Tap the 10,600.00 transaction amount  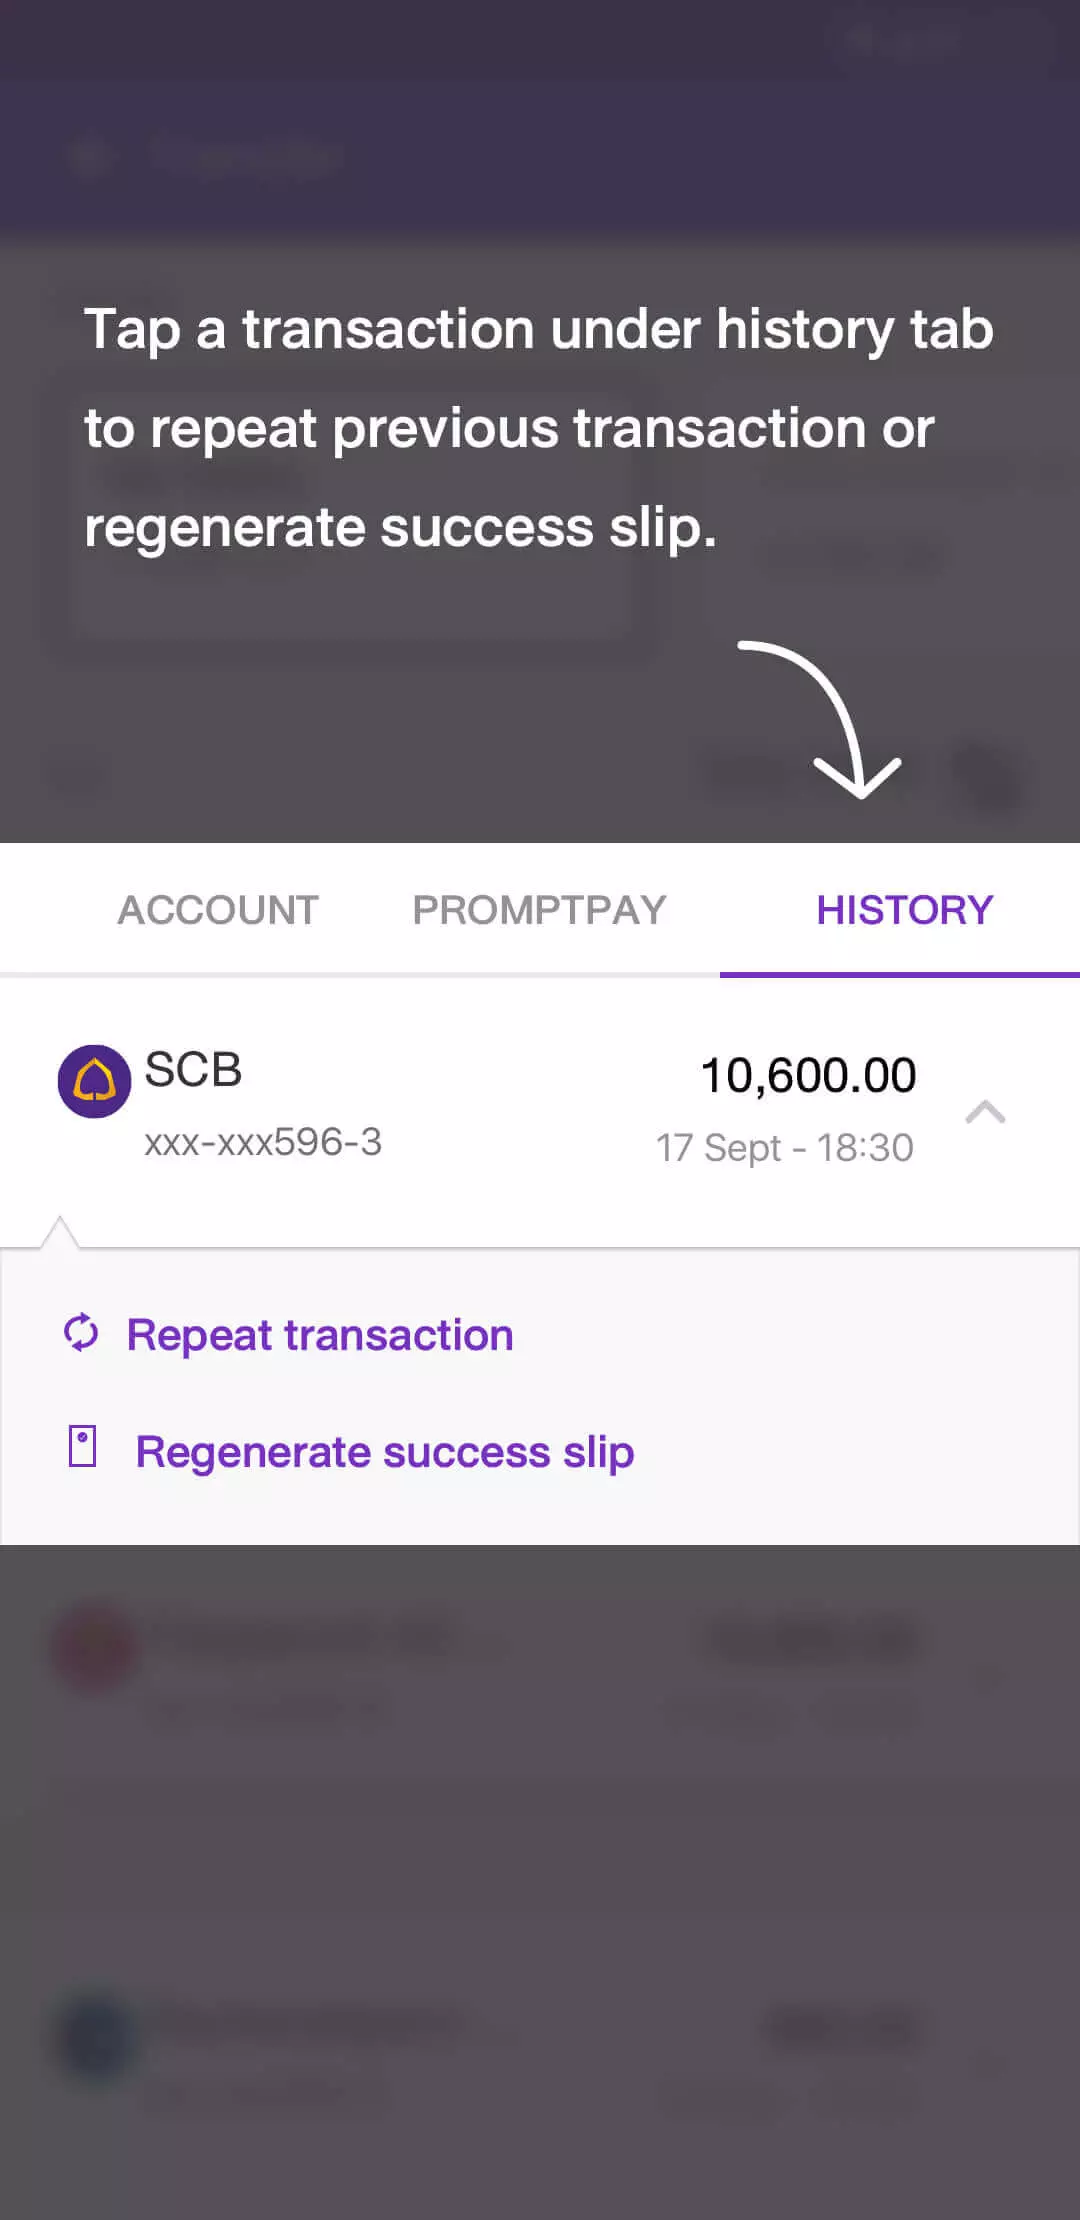click(x=808, y=1076)
